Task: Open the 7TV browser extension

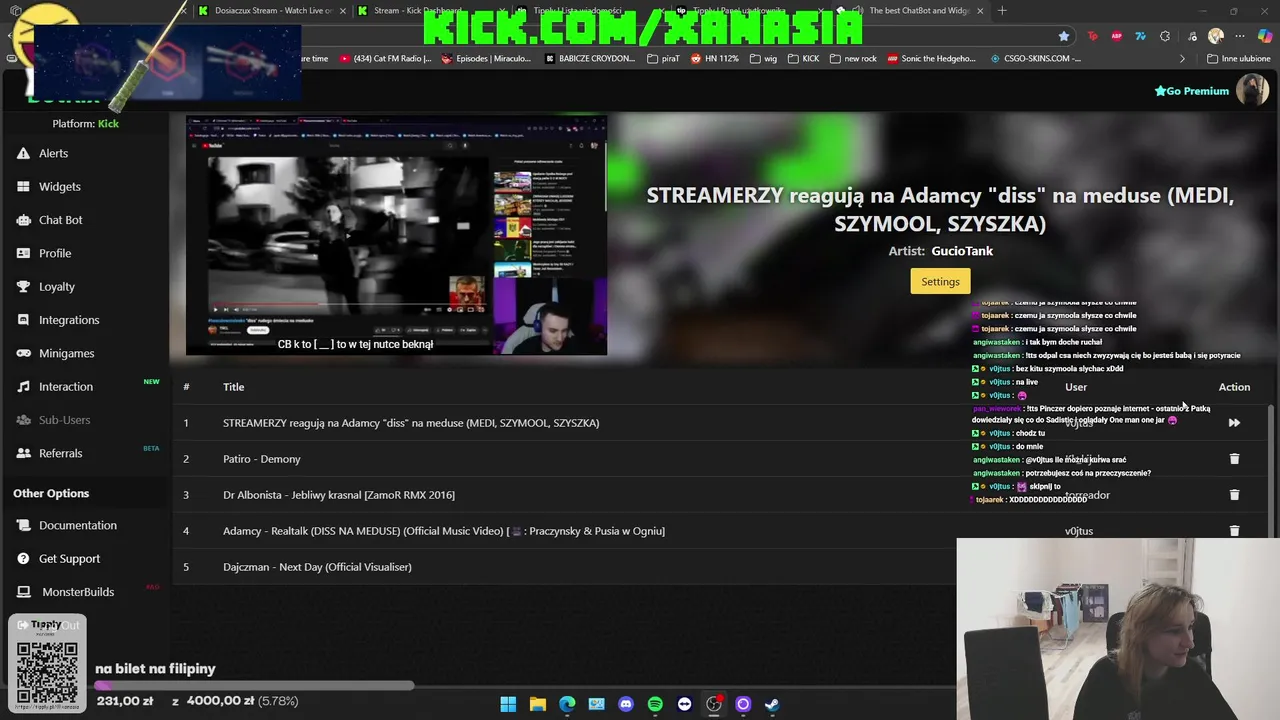Action: [1140, 36]
